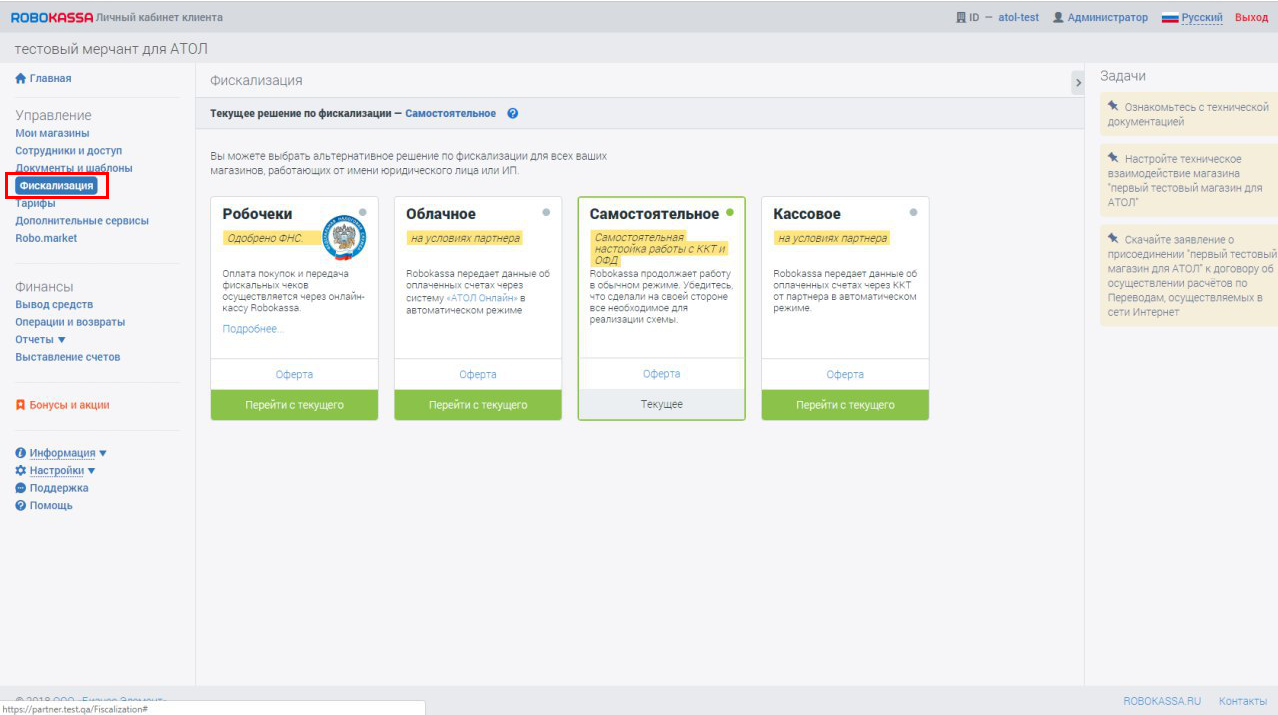Screen dimensions: 1278x715
Task: Click the building ID icon in header
Action: [961, 18]
